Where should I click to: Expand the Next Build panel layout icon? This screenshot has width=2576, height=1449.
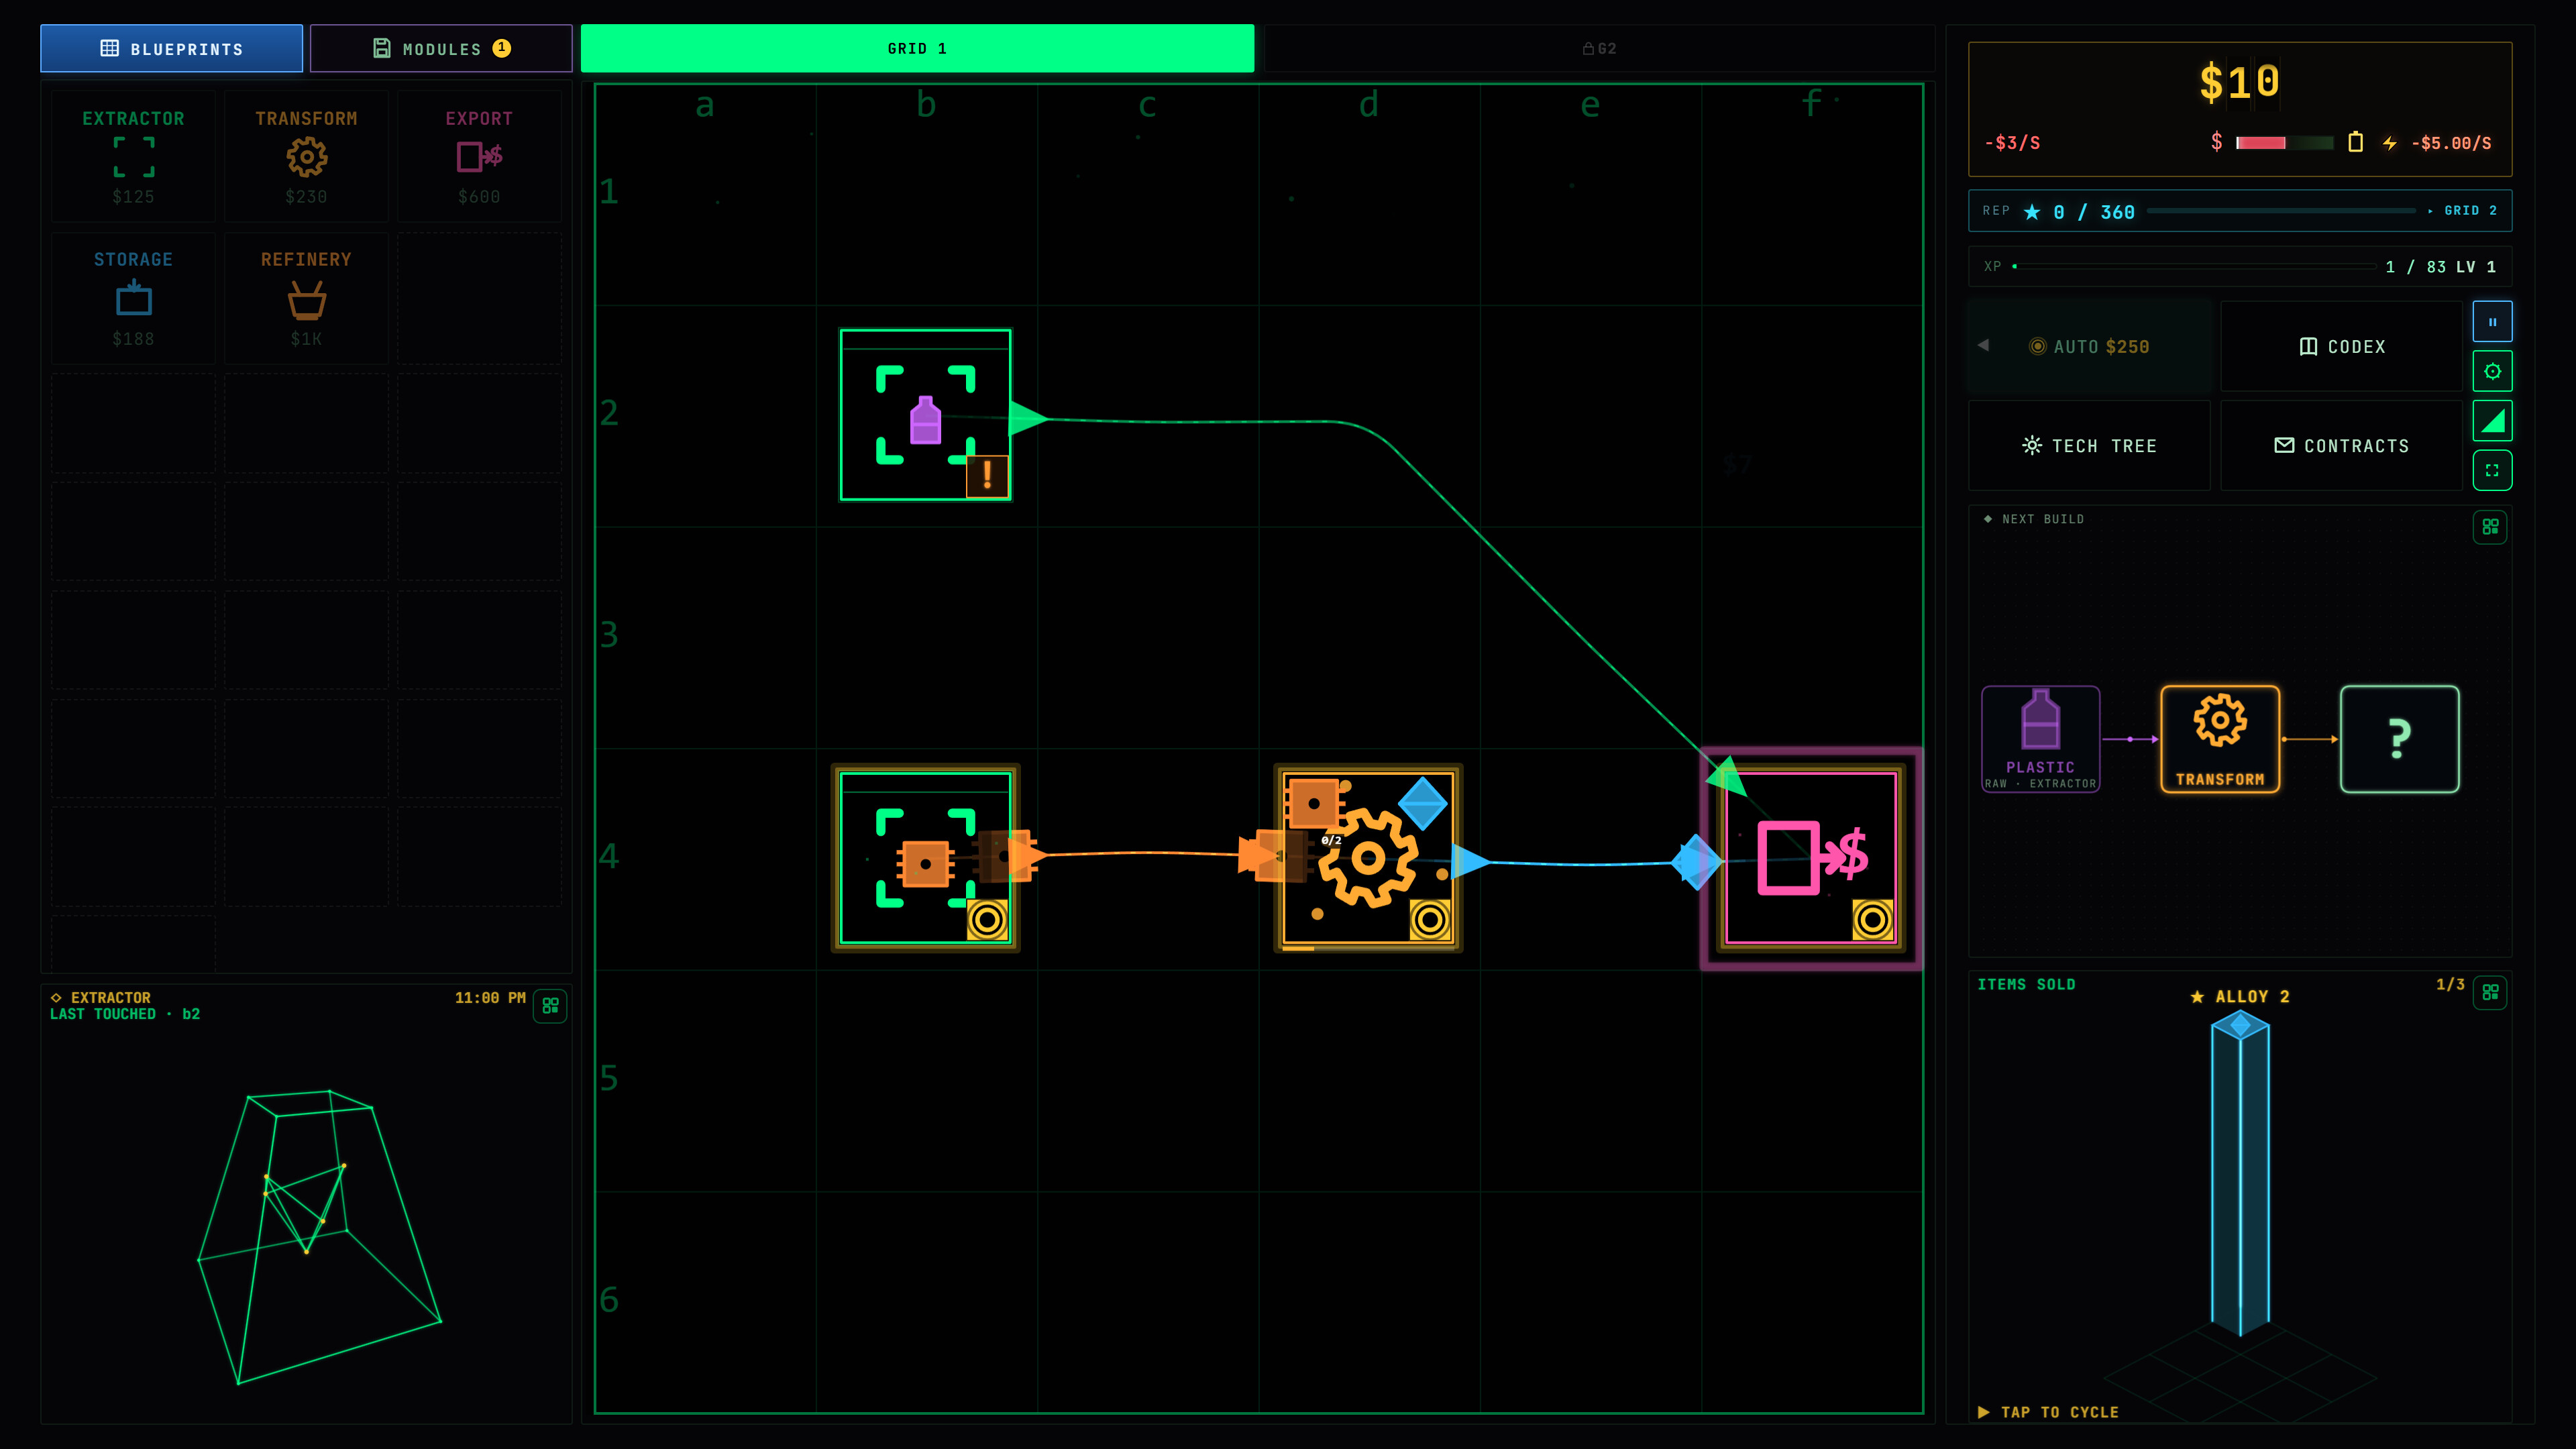point(2490,527)
